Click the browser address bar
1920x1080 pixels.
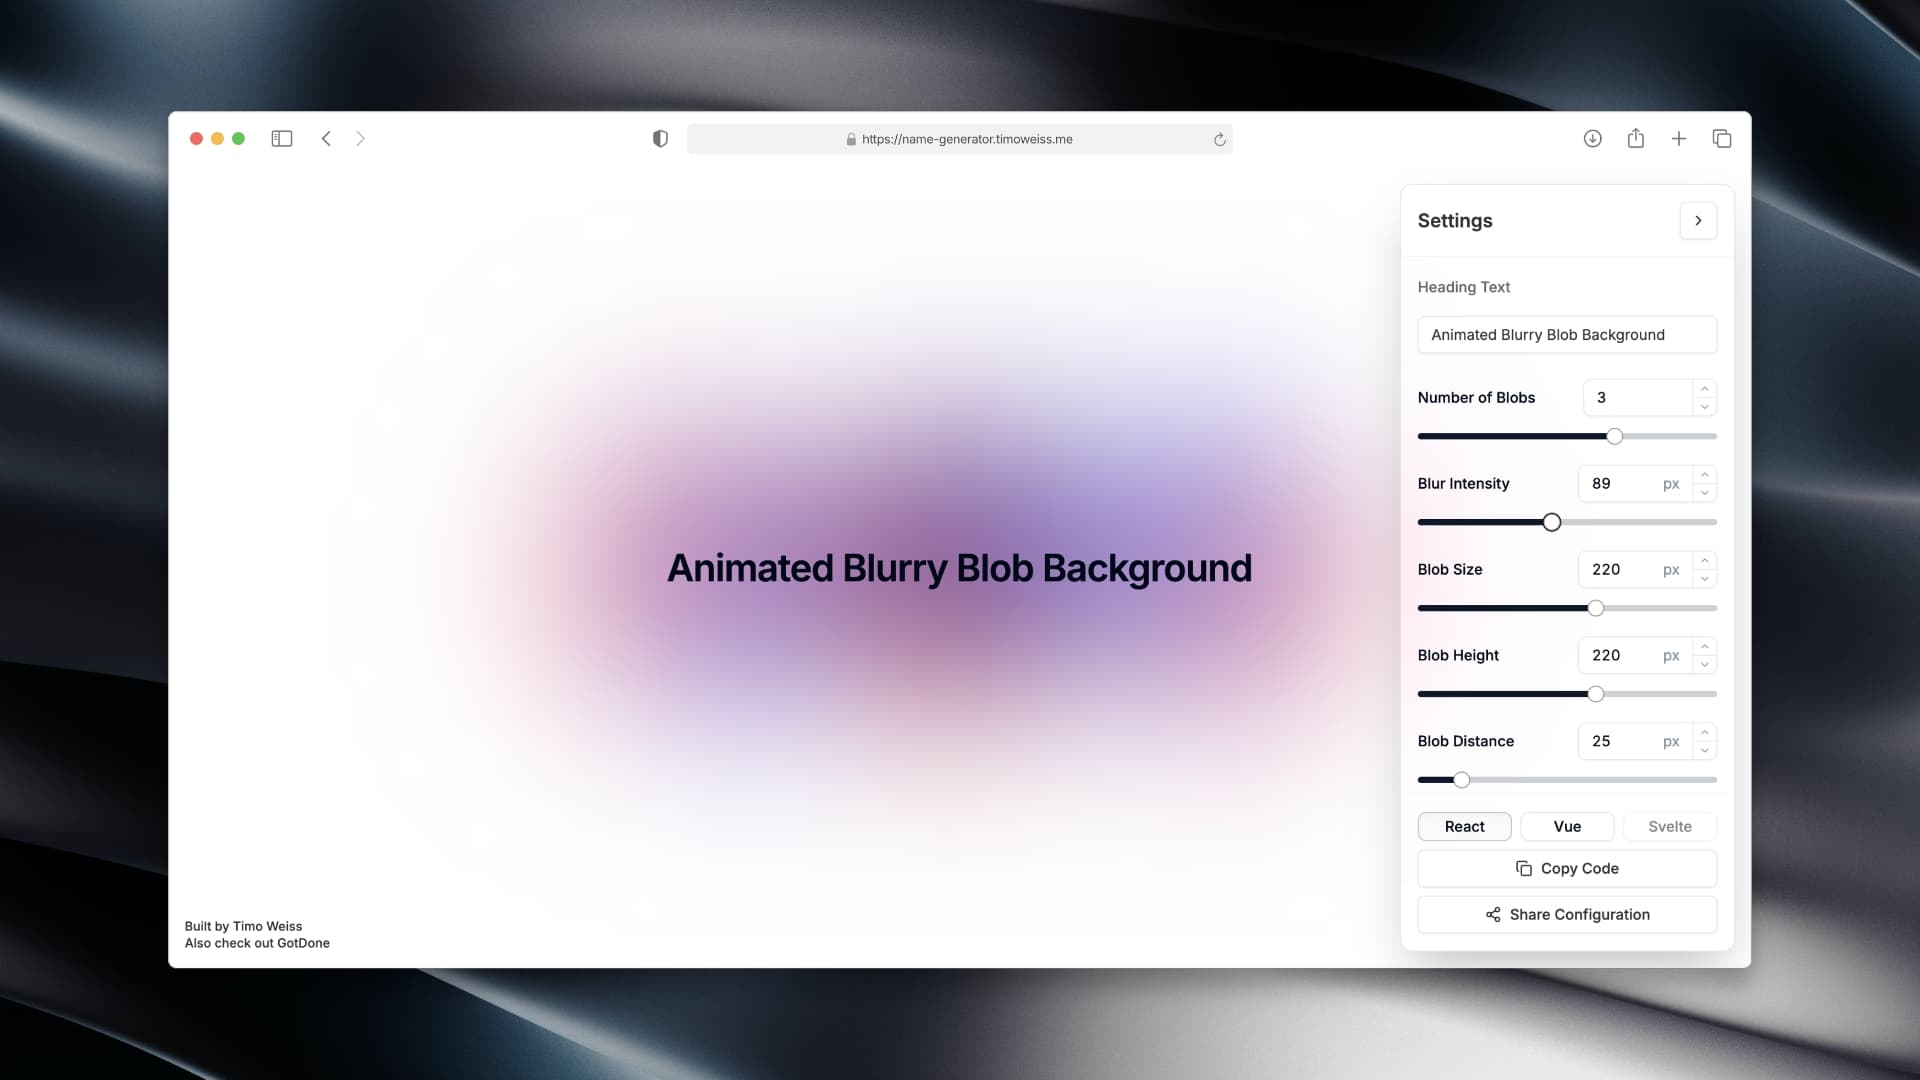point(960,139)
